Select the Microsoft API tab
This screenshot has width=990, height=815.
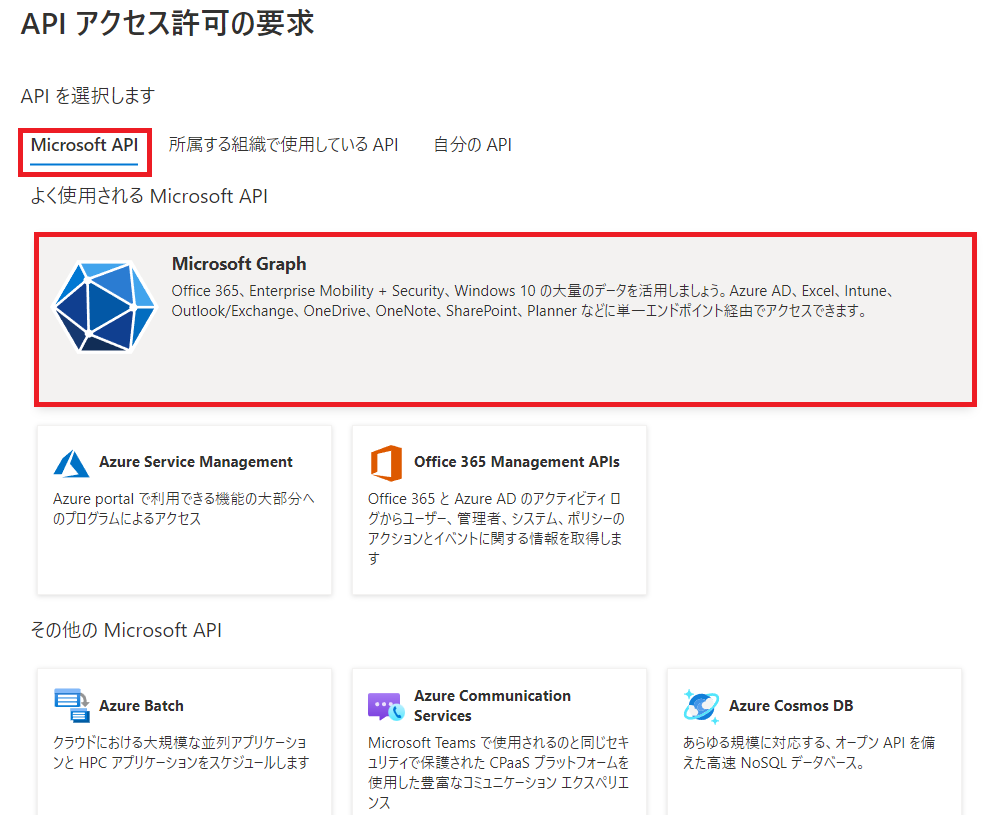pos(85,145)
